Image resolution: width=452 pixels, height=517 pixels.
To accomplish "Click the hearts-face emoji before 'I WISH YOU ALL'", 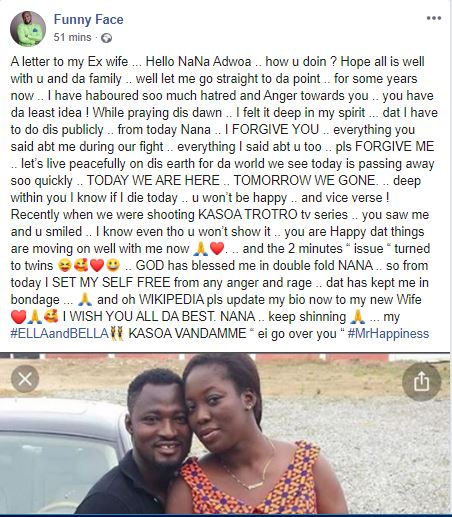I will tap(51, 316).
